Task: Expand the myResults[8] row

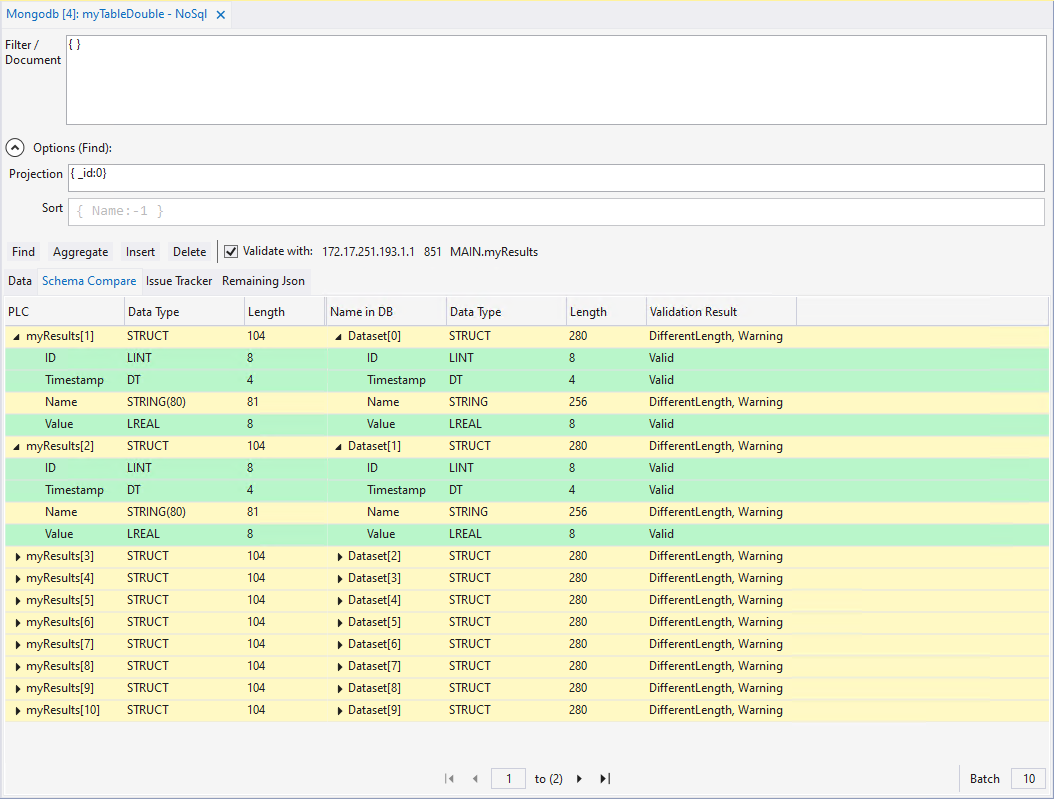Action: 17,667
